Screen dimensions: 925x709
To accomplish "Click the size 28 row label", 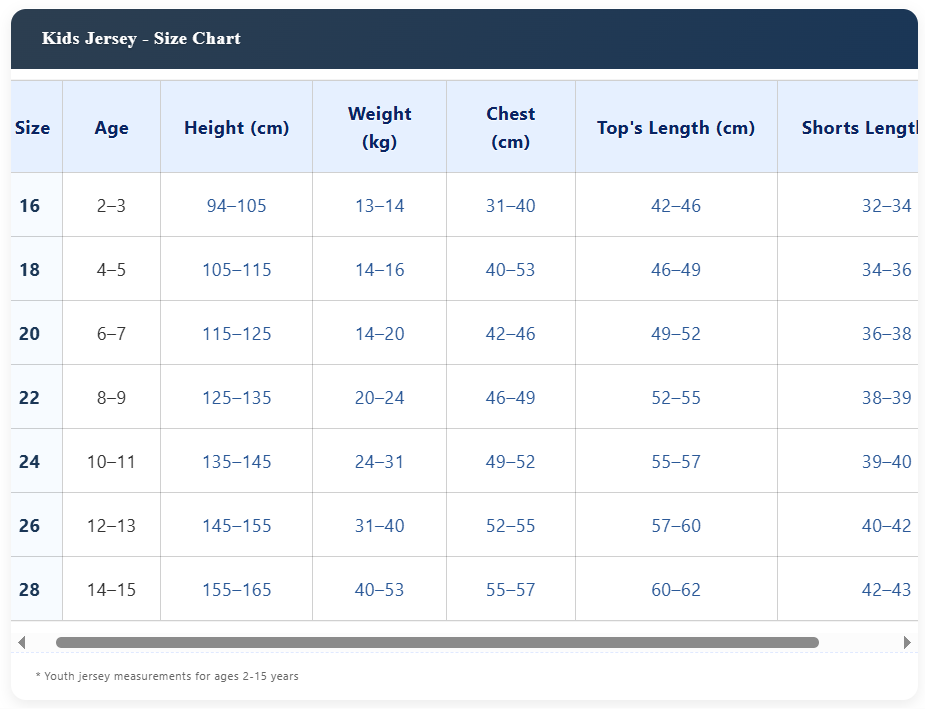I will click(x=30, y=590).
